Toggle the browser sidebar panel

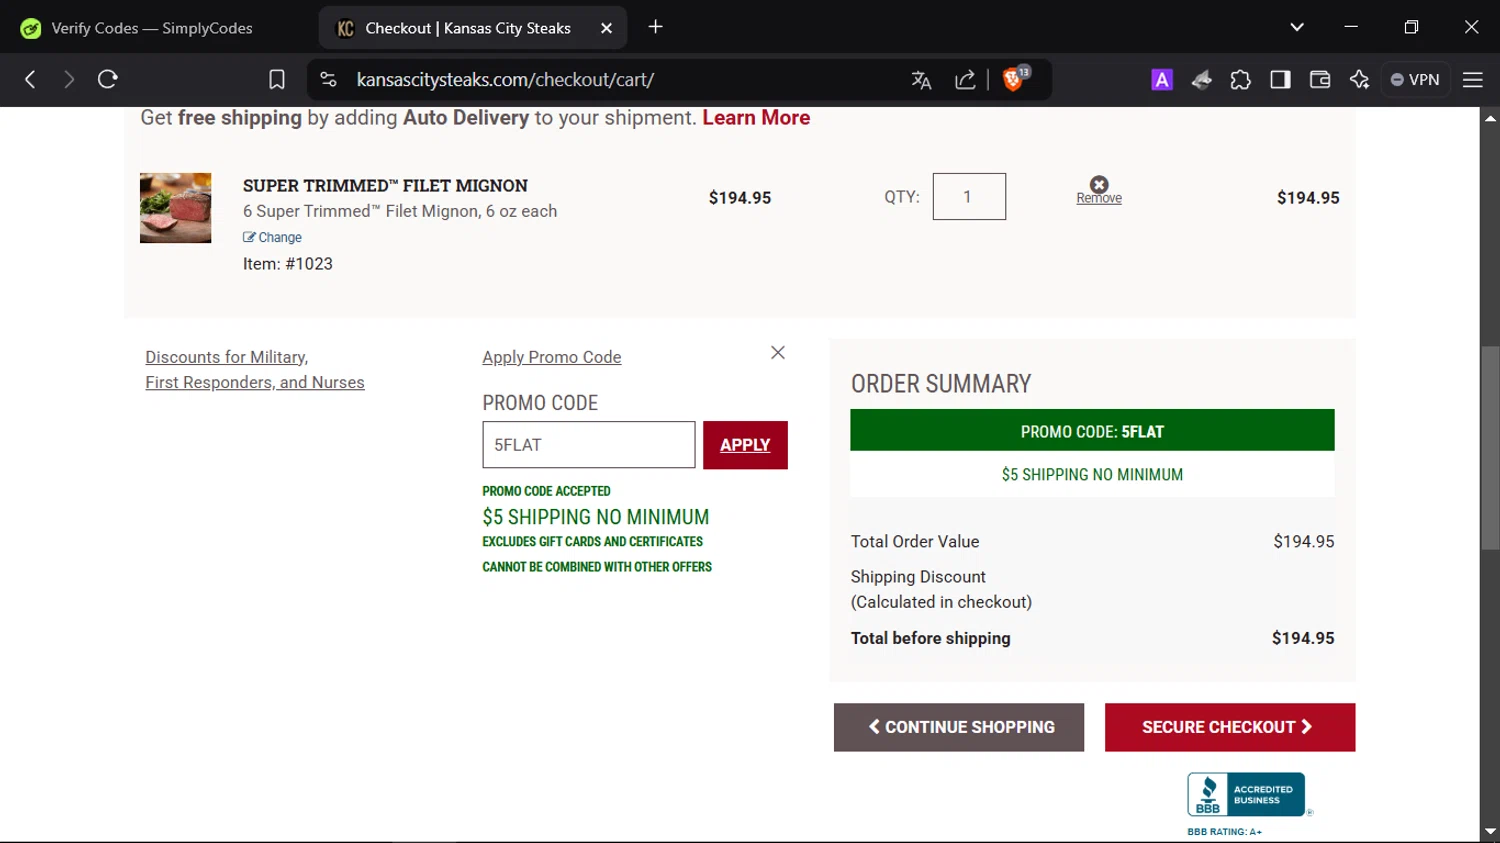(1280, 80)
